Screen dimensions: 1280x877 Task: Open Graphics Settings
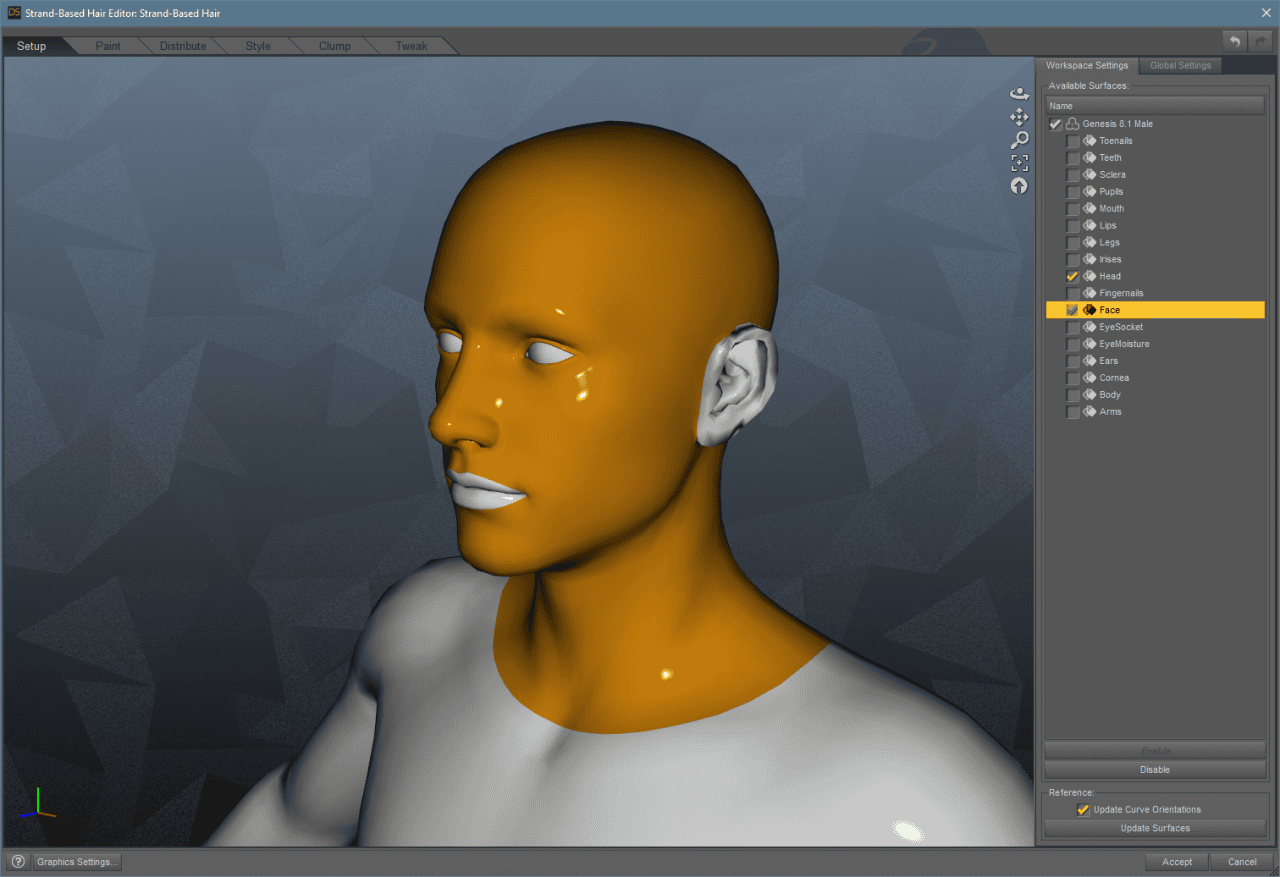click(76, 861)
